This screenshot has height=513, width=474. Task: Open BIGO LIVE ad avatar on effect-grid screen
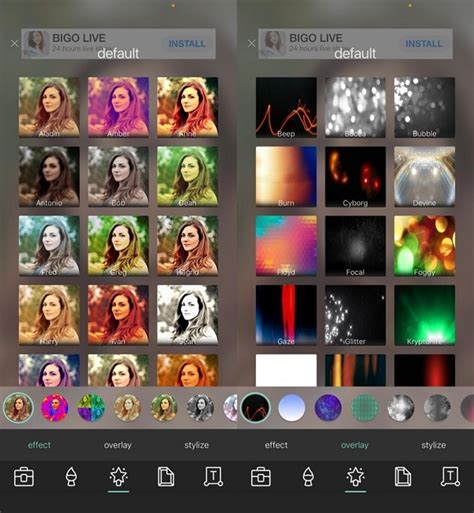(x=37, y=44)
